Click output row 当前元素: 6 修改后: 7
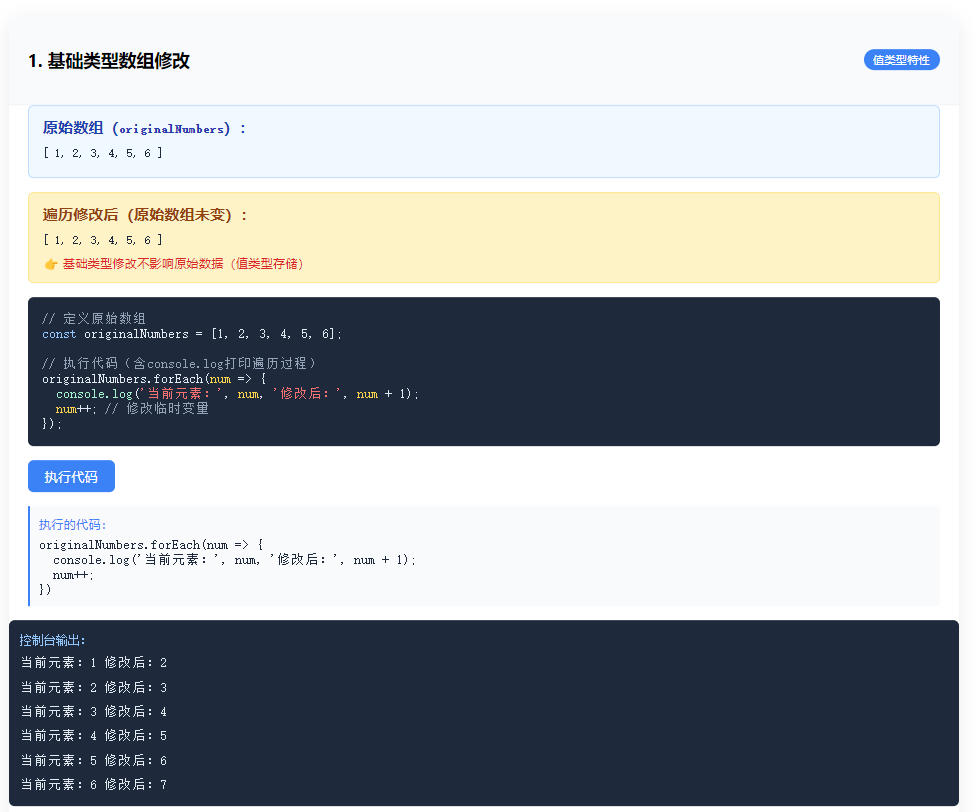The height and width of the screenshot is (812, 977). (x=93, y=785)
